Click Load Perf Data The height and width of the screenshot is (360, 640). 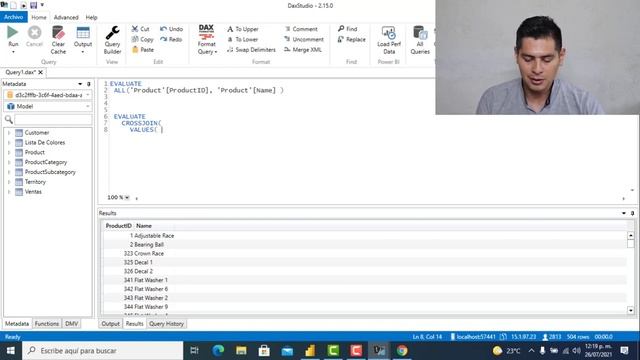(x=389, y=40)
